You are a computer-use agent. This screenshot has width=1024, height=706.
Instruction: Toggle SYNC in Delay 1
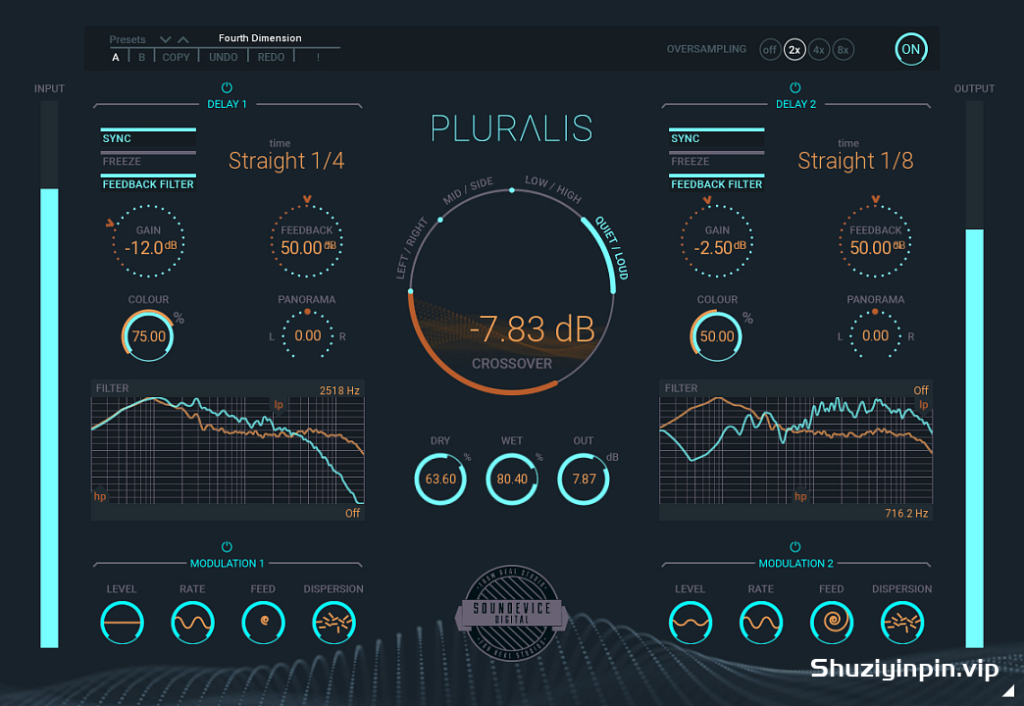click(x=148, y=138)
